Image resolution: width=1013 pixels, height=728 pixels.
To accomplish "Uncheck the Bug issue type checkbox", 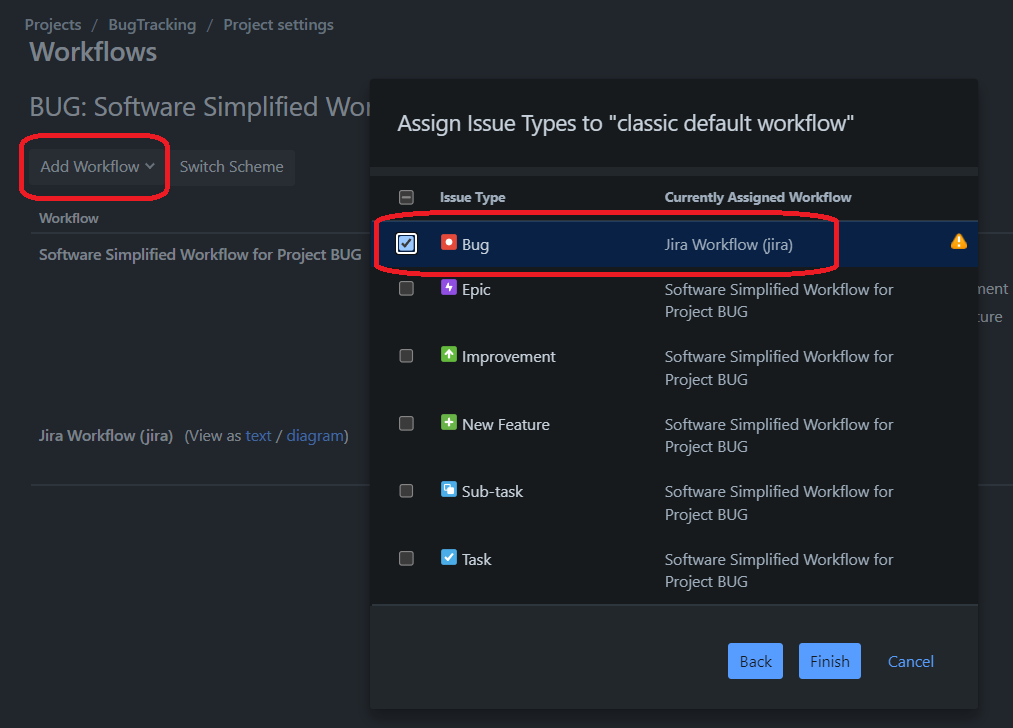I will (406, 244).
